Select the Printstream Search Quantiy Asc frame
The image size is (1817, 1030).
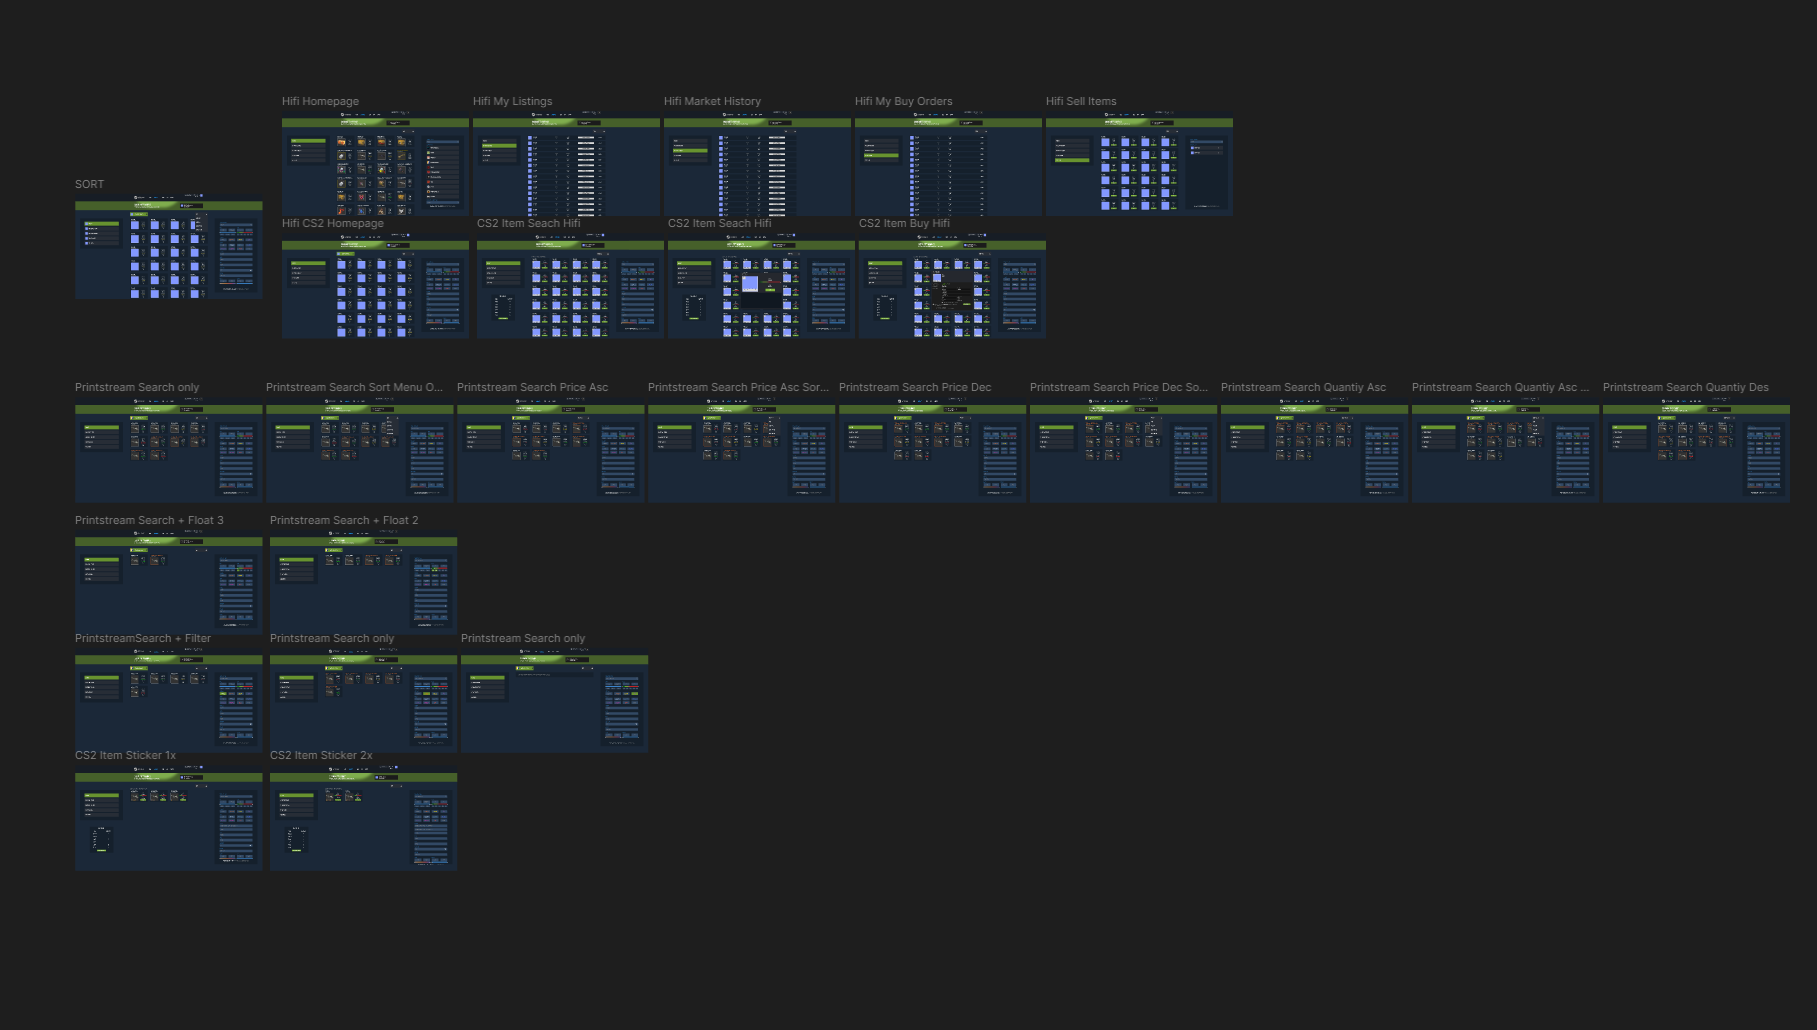1314,452
